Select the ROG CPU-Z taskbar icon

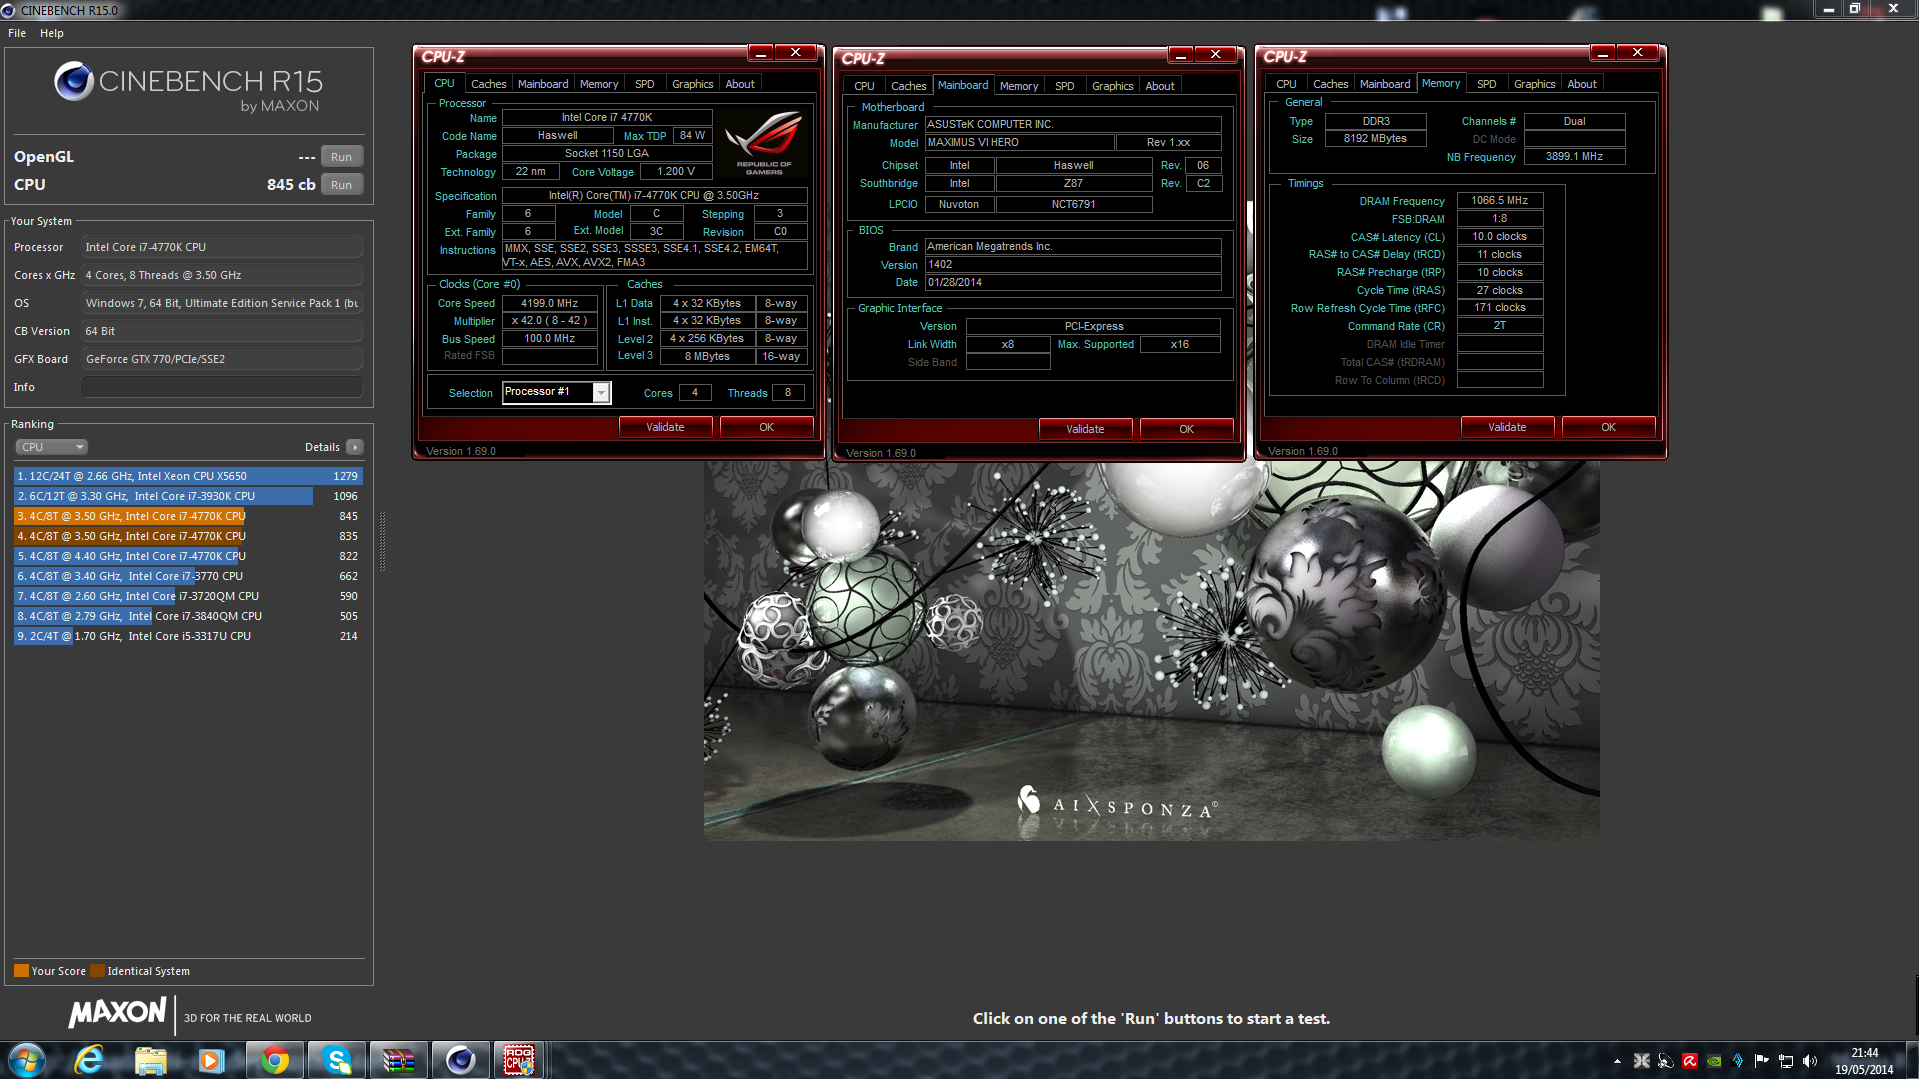518,1060
